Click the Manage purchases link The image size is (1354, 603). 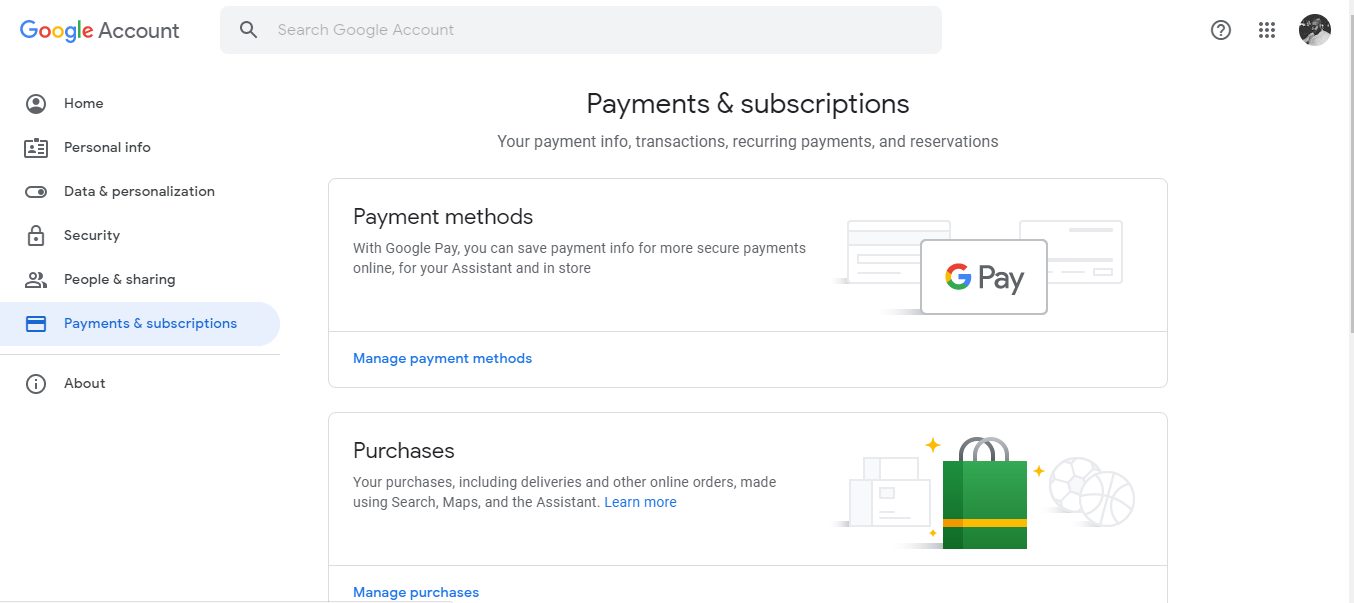click(x=416, y=592)
